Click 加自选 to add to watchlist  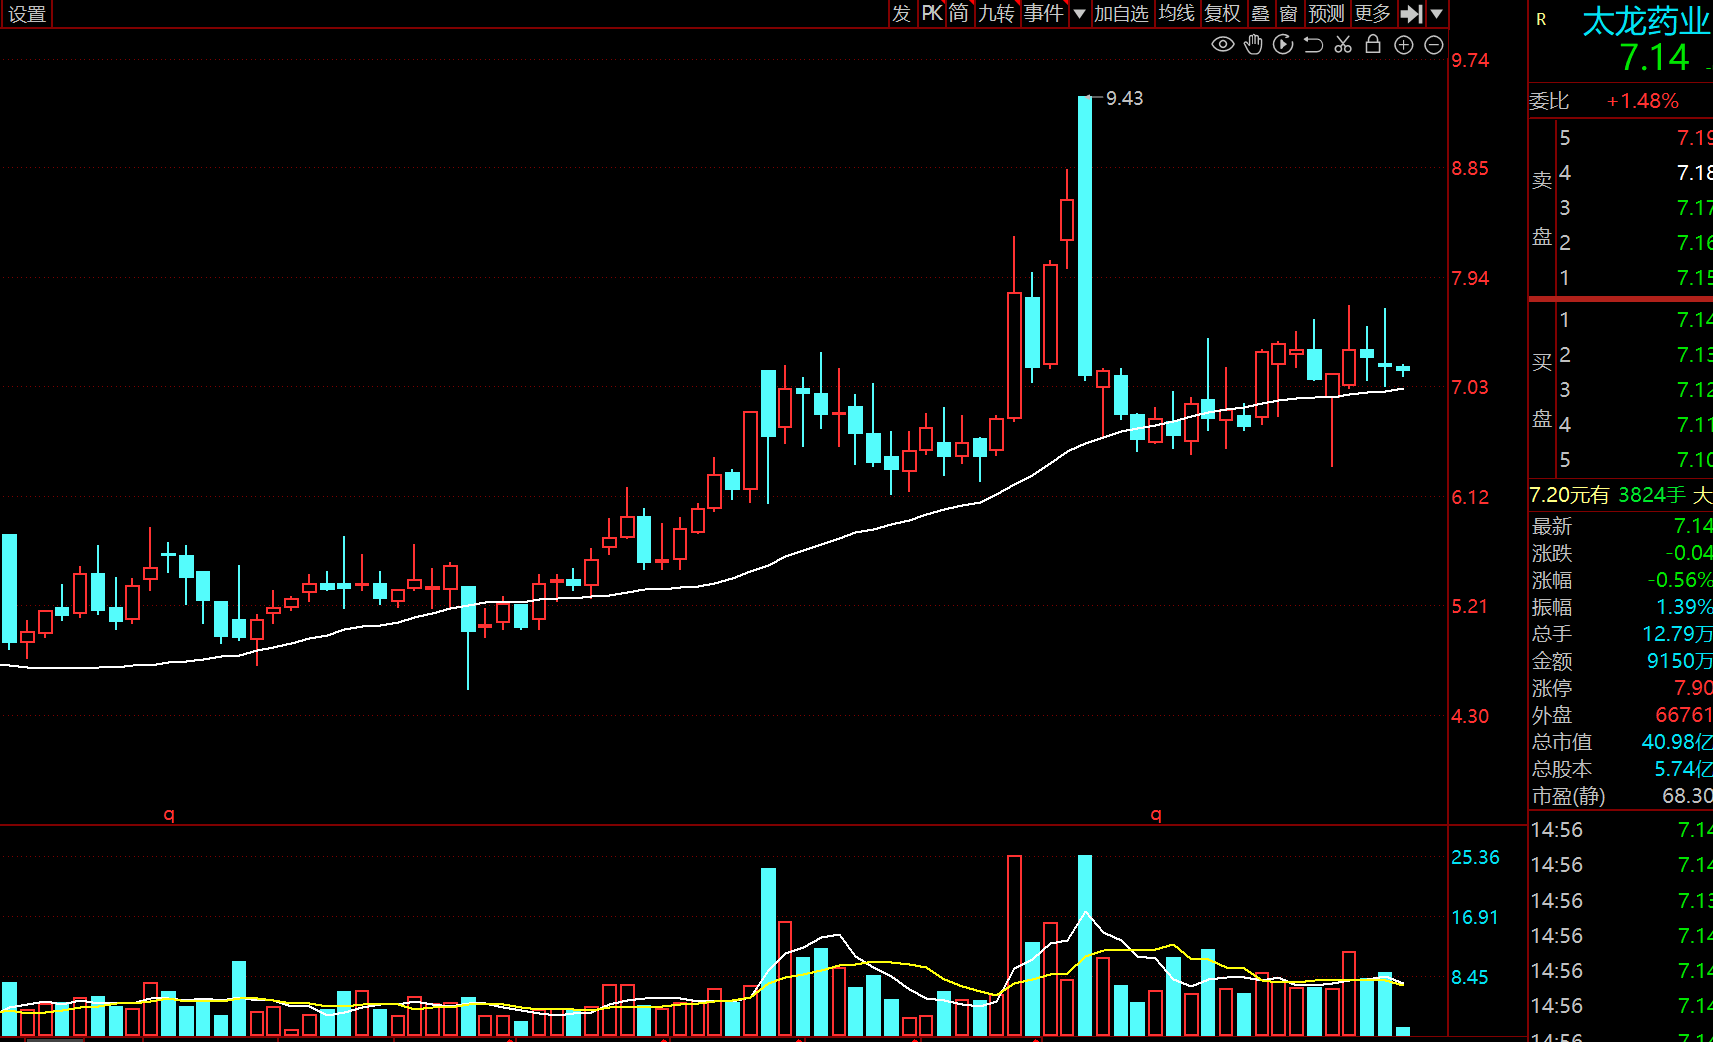click(x=1121, y=14)
